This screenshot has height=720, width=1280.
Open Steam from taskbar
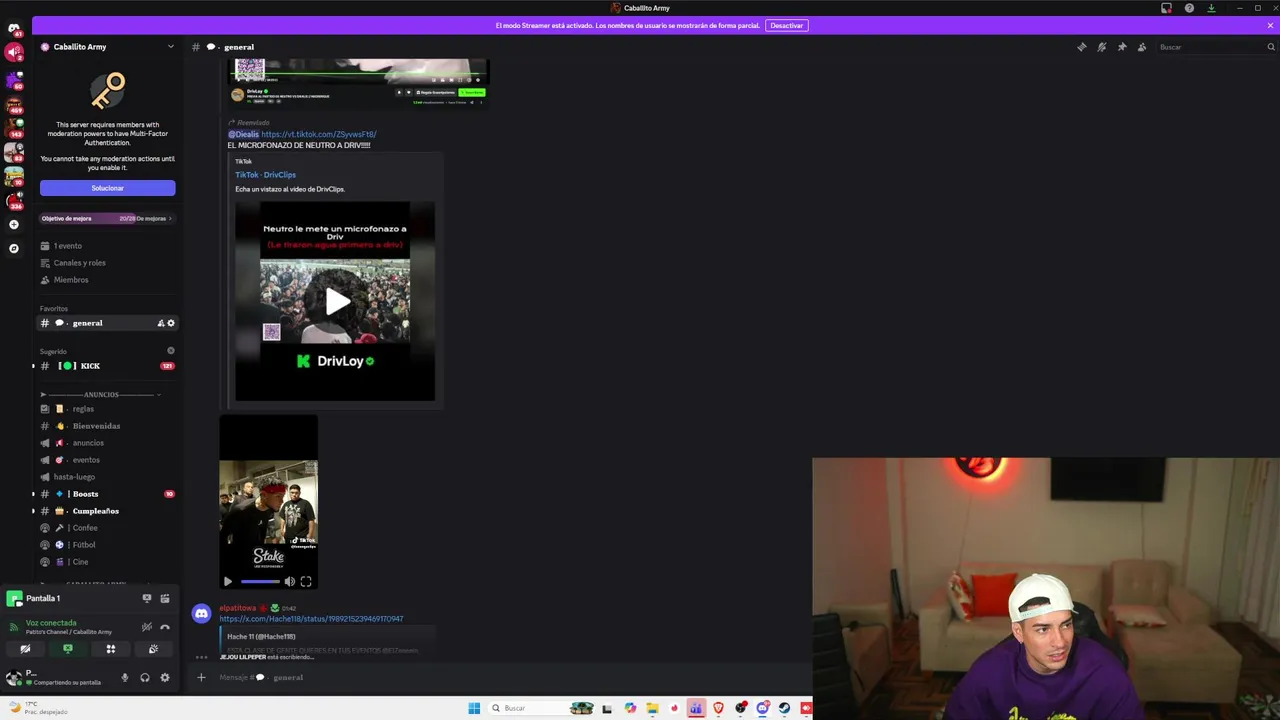pyautogui.click(x=784, y=708)
